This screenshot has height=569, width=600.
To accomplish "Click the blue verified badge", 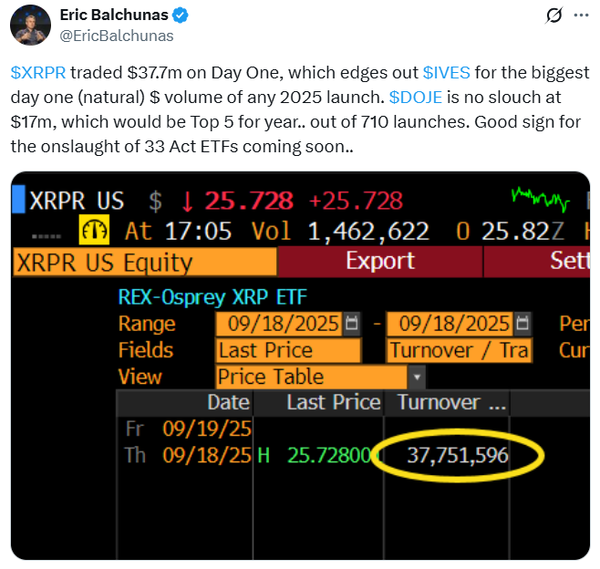I will click(x=179, y=16).
